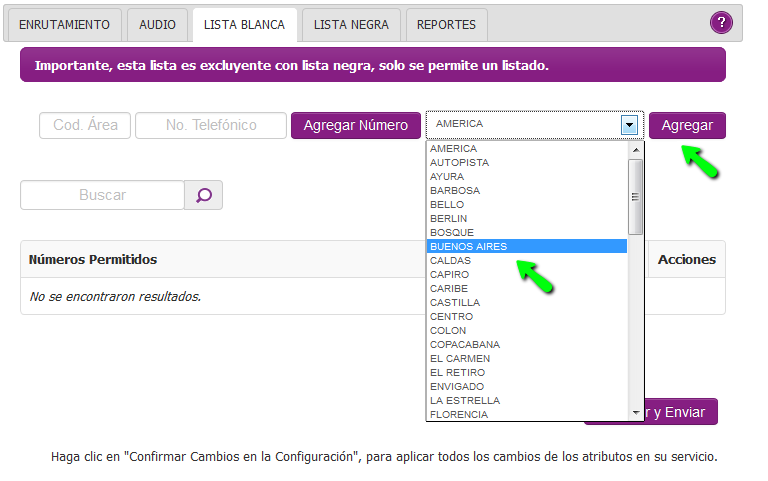Select AYURA from the list

(527, 176)
